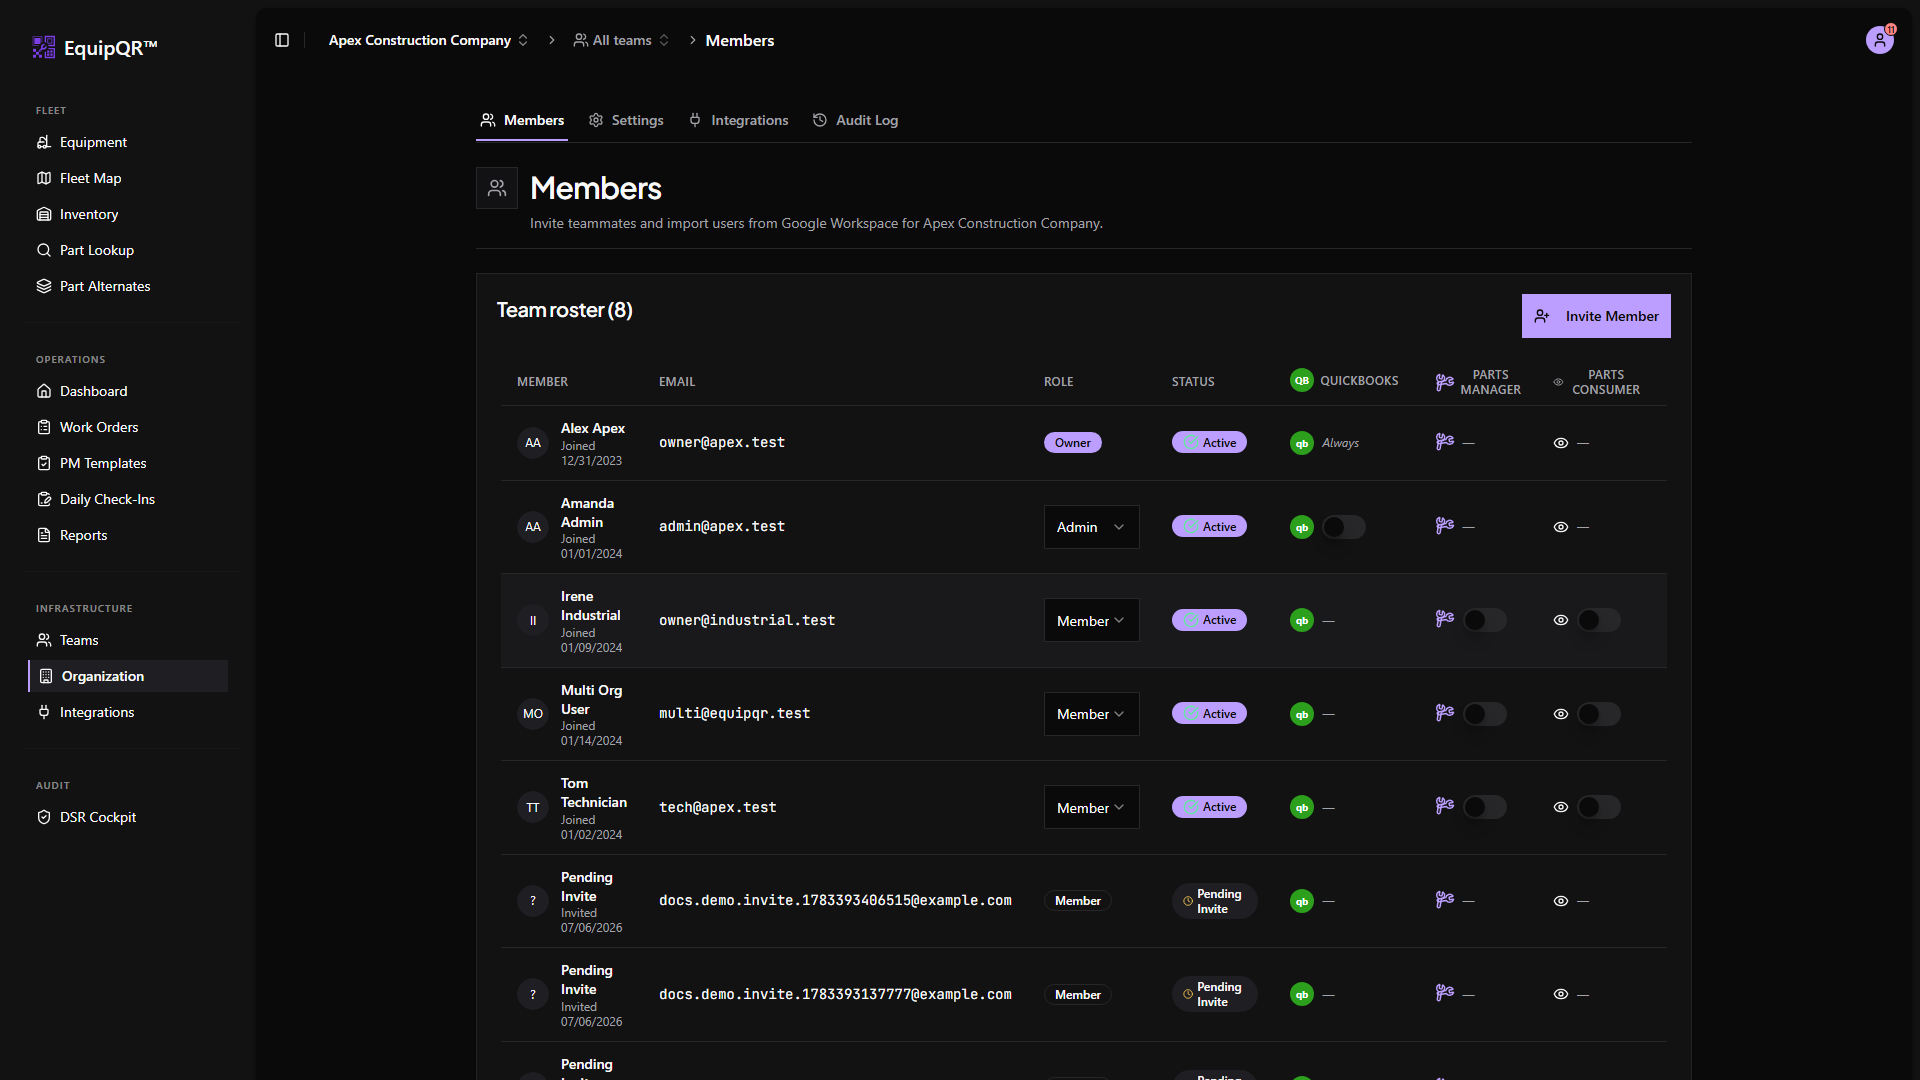
Task: Click Tom Technician's TT avatar
Action: [533, 807]
